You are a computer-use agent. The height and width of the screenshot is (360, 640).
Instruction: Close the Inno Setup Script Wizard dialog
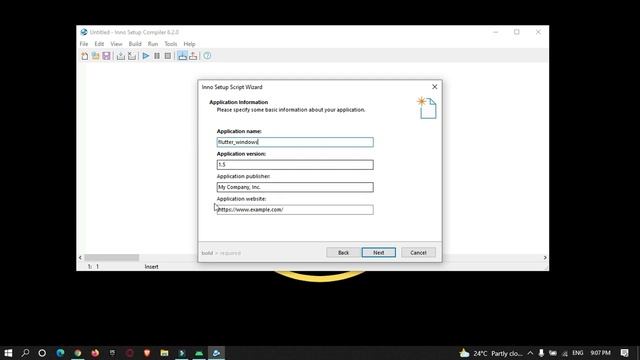coord(435,87)
